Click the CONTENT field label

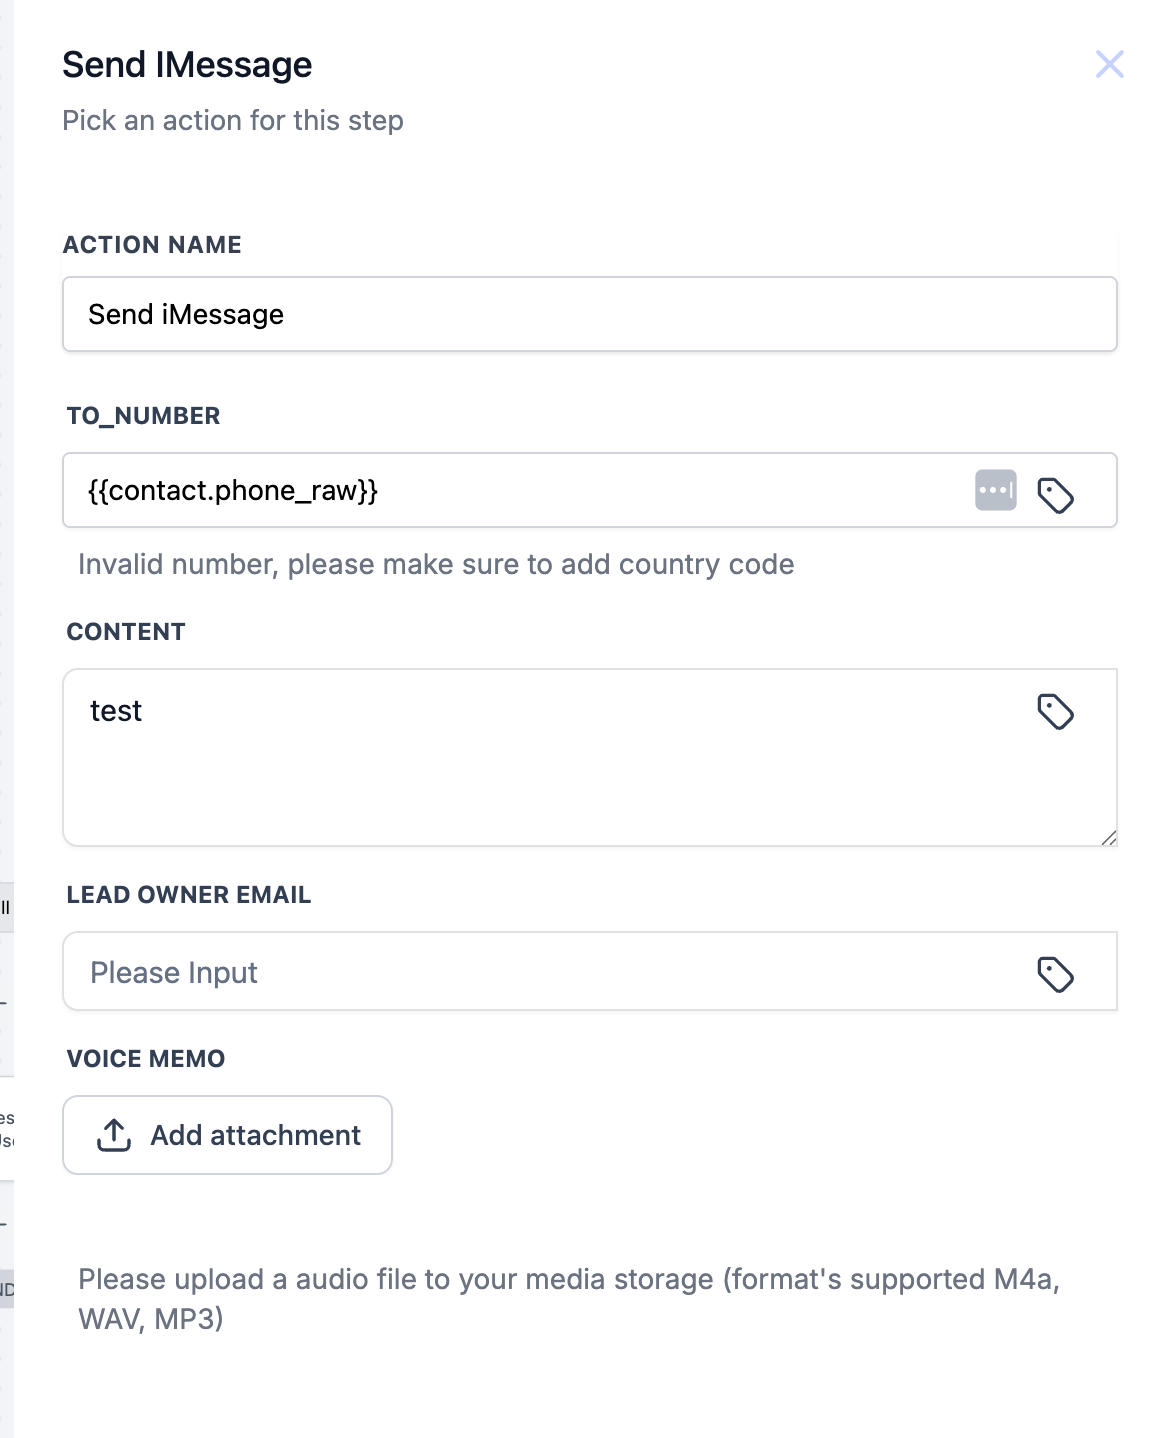coord(126,632)
